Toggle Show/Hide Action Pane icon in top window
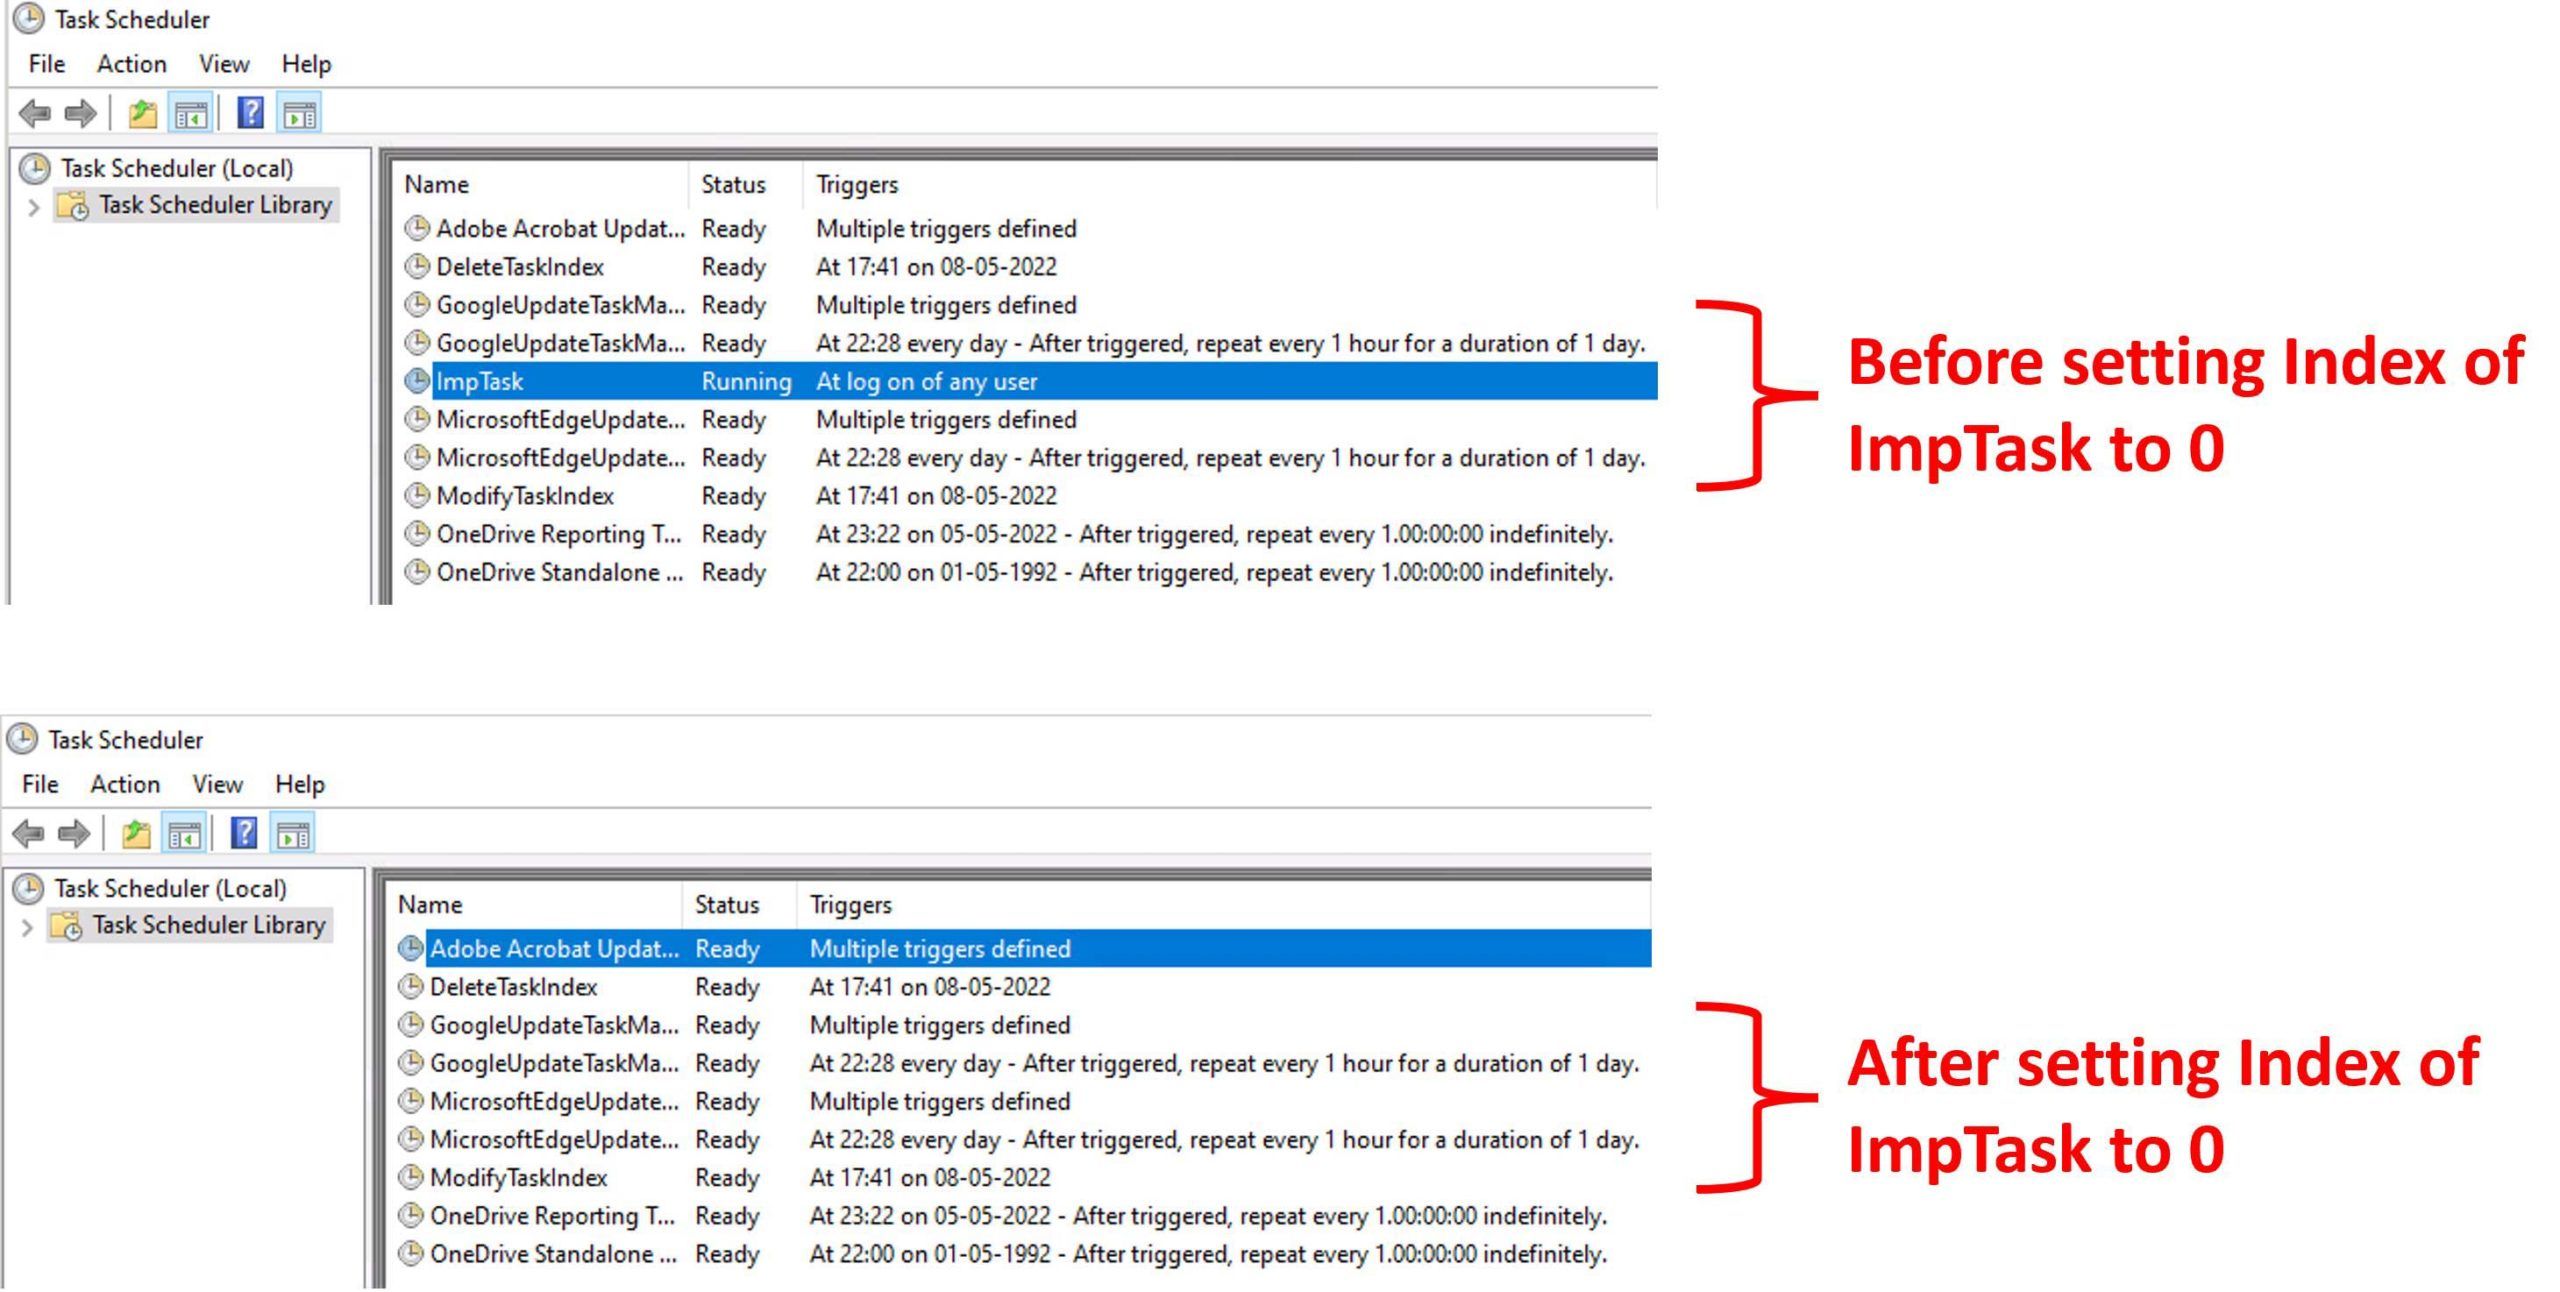 tap(299, 114)
